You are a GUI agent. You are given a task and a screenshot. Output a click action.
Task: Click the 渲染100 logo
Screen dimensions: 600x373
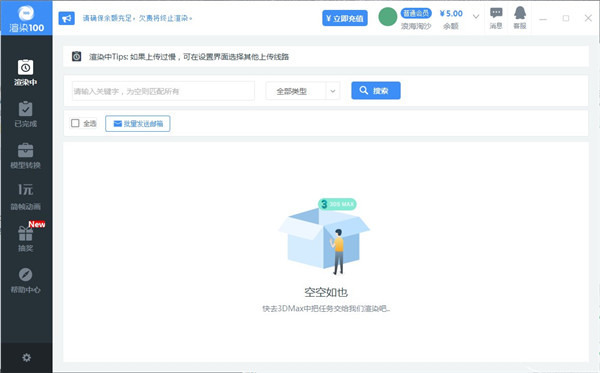pos(26,18)
